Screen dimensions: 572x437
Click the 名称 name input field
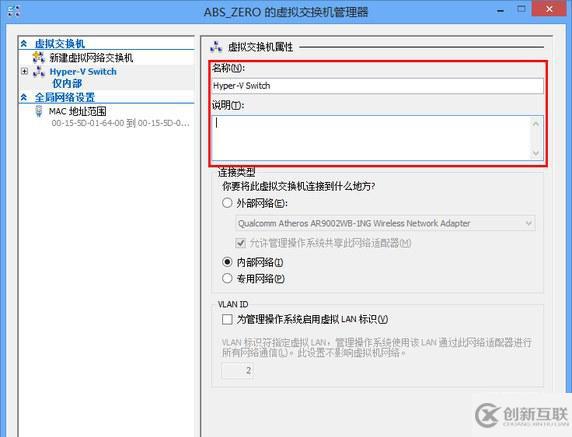coord(377,86)
